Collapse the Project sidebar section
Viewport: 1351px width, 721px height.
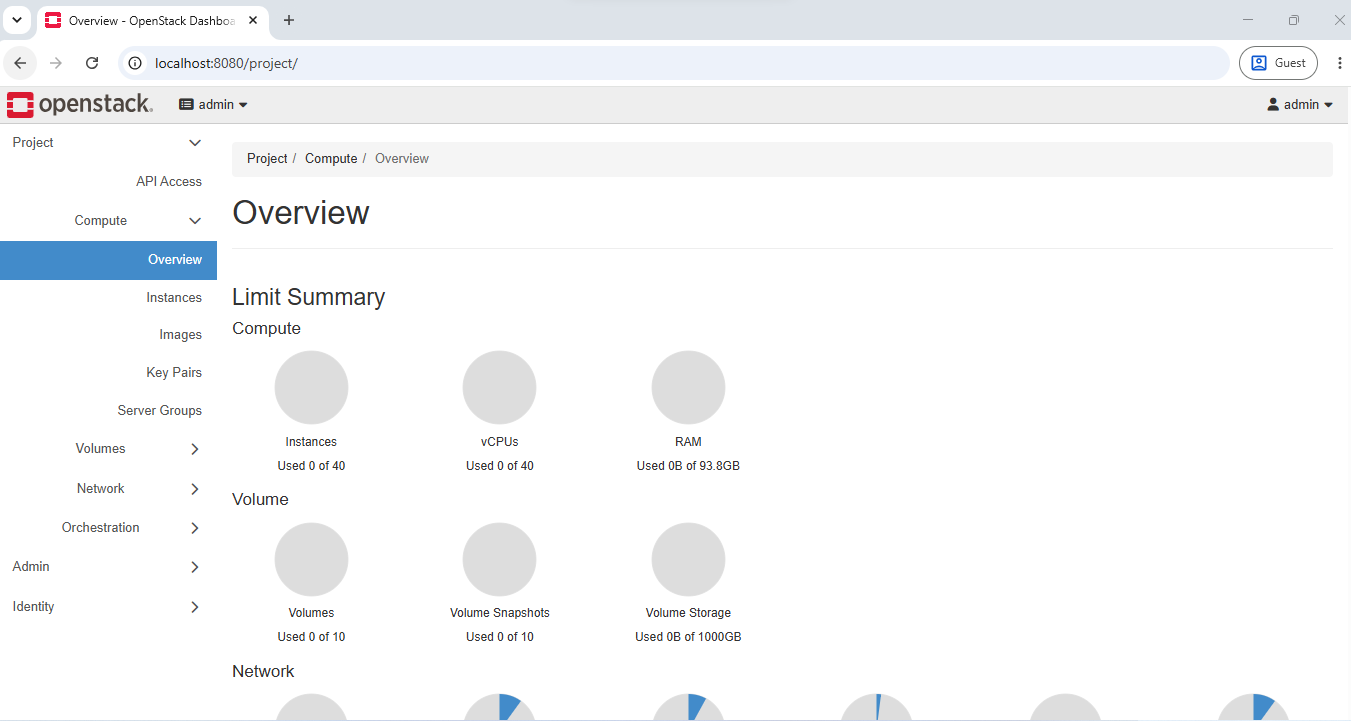[x=108, y=143]
